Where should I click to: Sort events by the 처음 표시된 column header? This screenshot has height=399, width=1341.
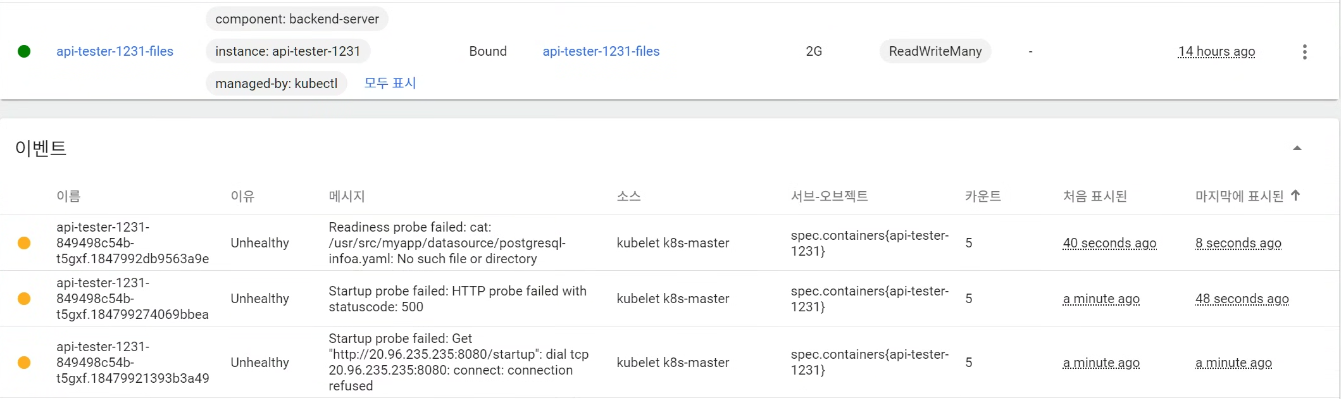(x=1095, y=196)
